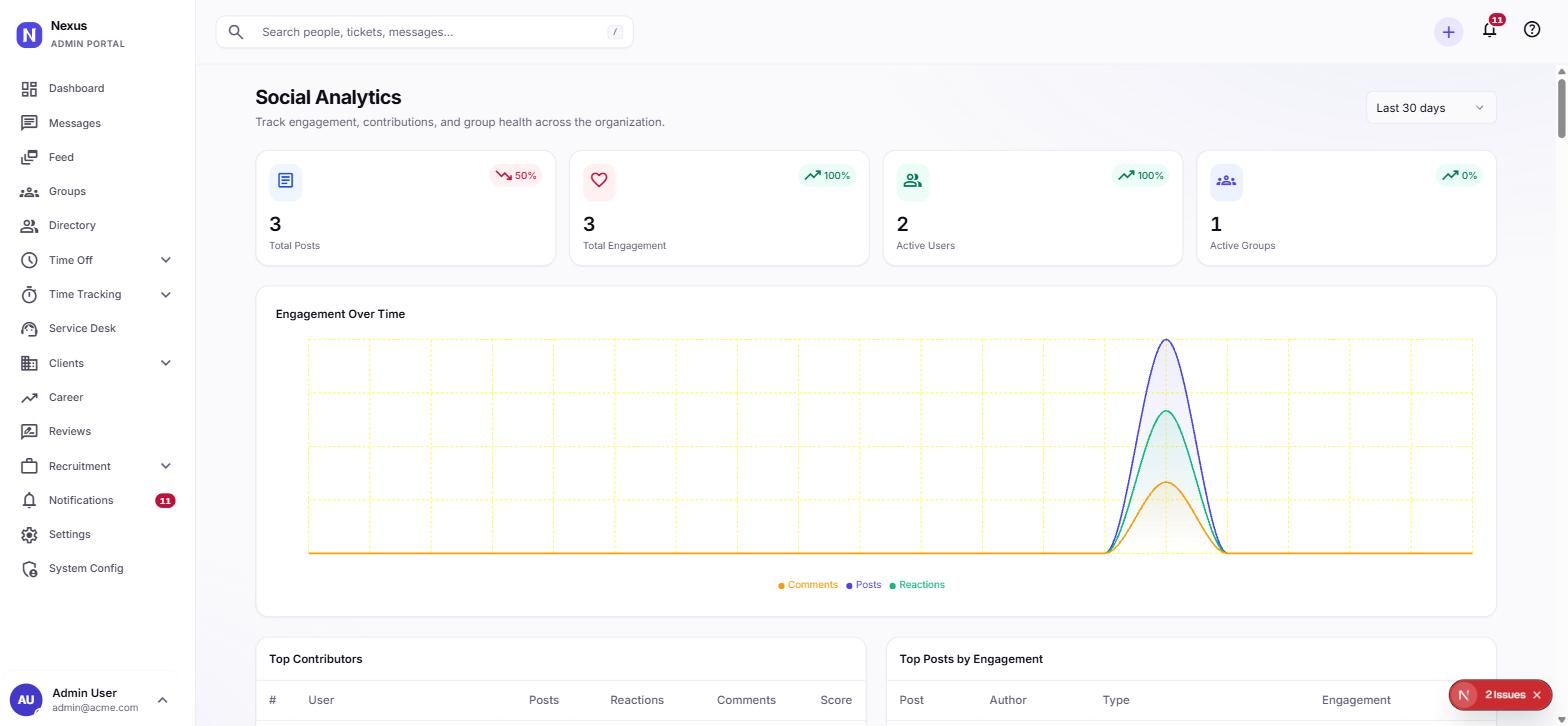
Task: Click the Time Tracking stopwatch icon
Action: tap(29, 295)
